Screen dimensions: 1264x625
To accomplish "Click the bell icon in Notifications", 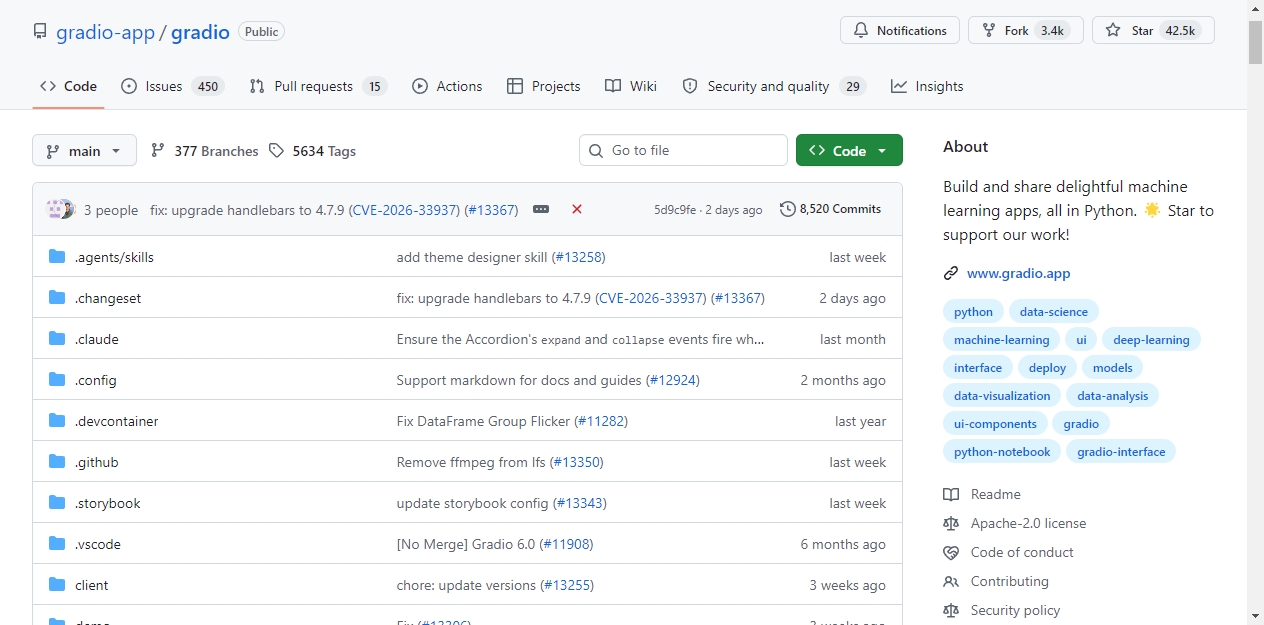I will pyautogui.click(x=861, y=31).
